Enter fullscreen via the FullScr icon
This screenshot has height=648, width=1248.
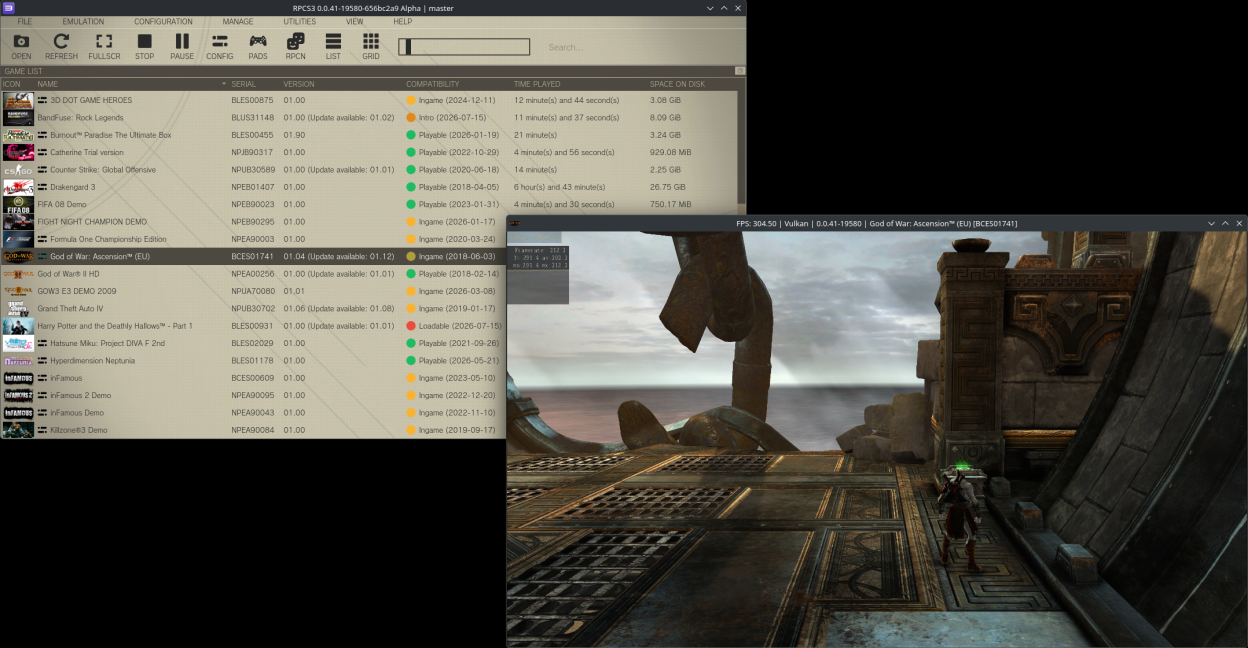pyautogui.click(x=104, y=46)
